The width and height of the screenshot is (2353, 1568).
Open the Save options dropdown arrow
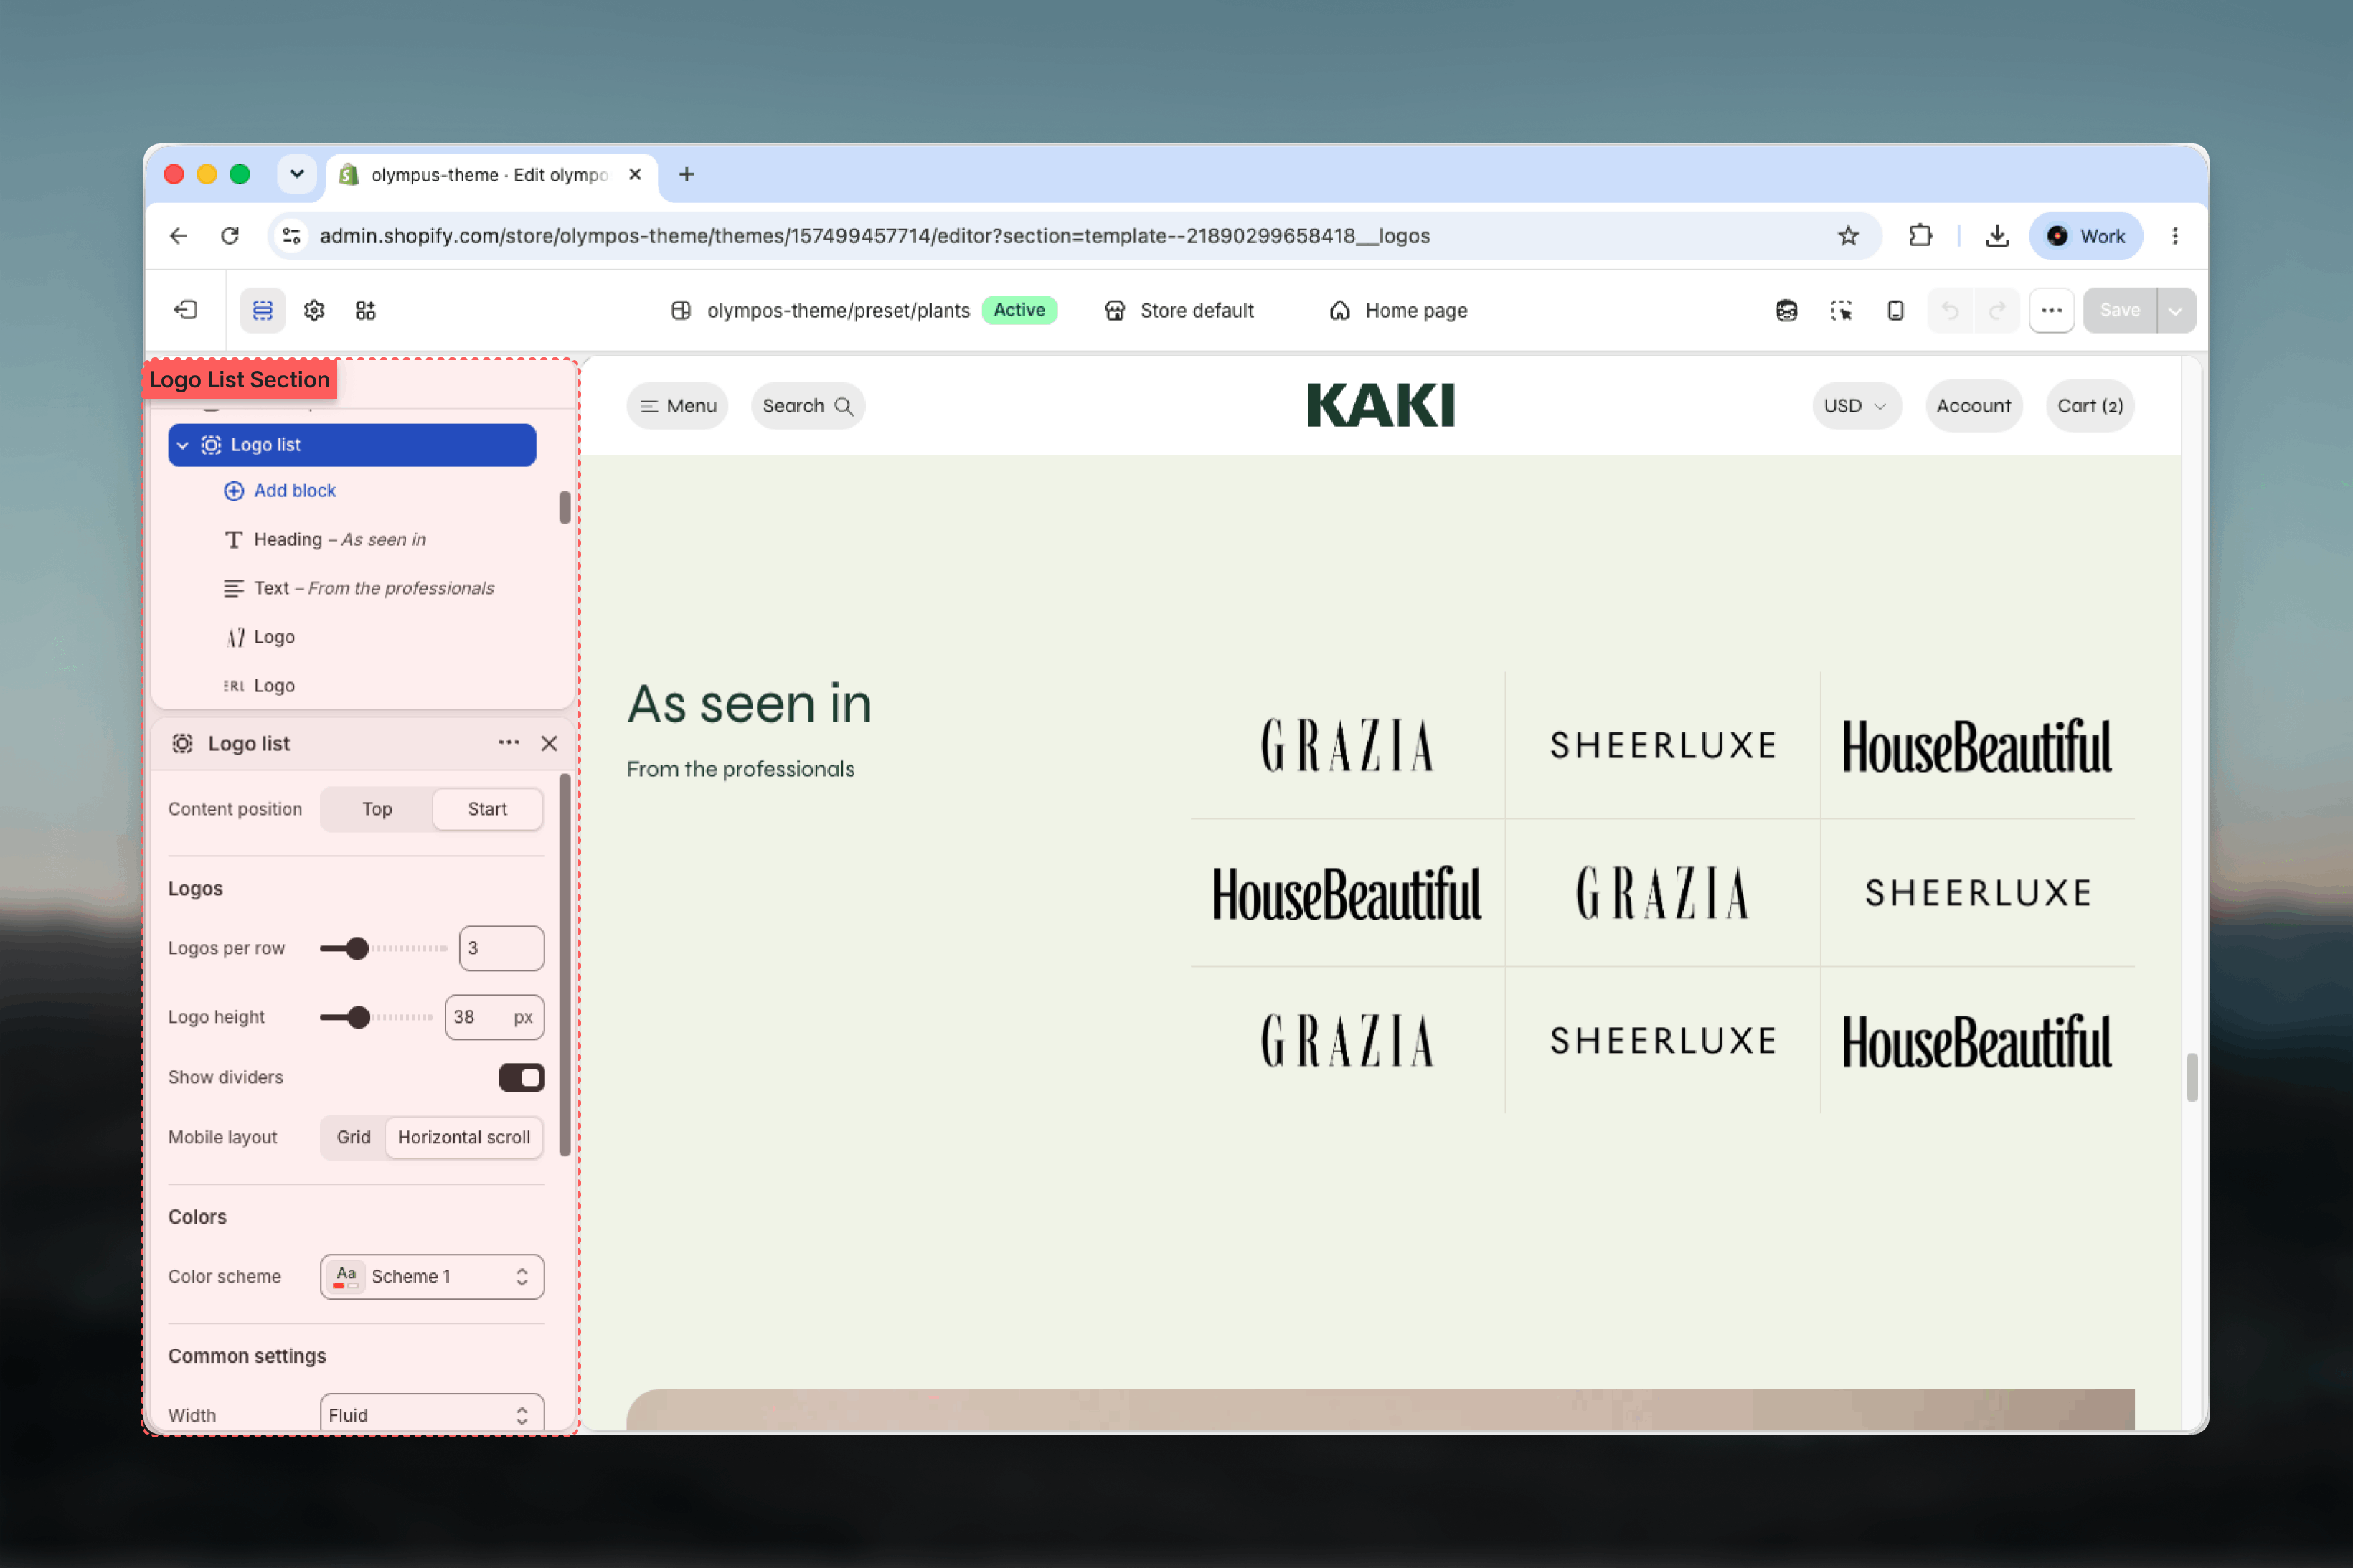(x=2176, y=310)
